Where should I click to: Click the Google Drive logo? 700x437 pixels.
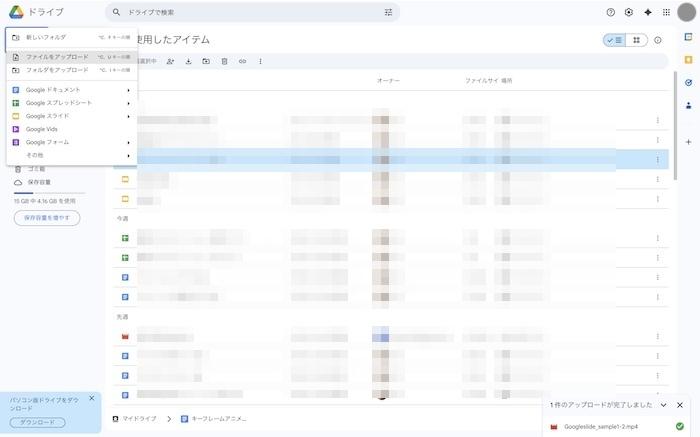pyautogui.click(x=16, y=12)
